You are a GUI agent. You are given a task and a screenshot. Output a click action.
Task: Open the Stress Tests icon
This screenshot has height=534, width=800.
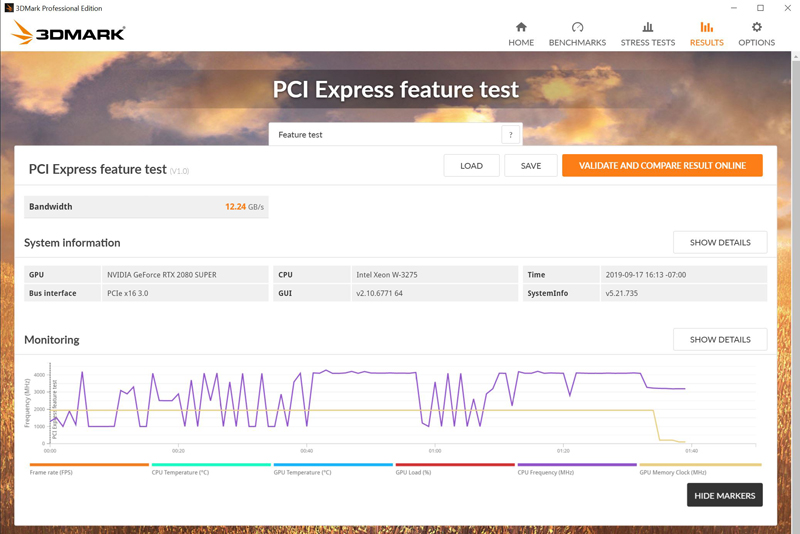tap(647, 27)
